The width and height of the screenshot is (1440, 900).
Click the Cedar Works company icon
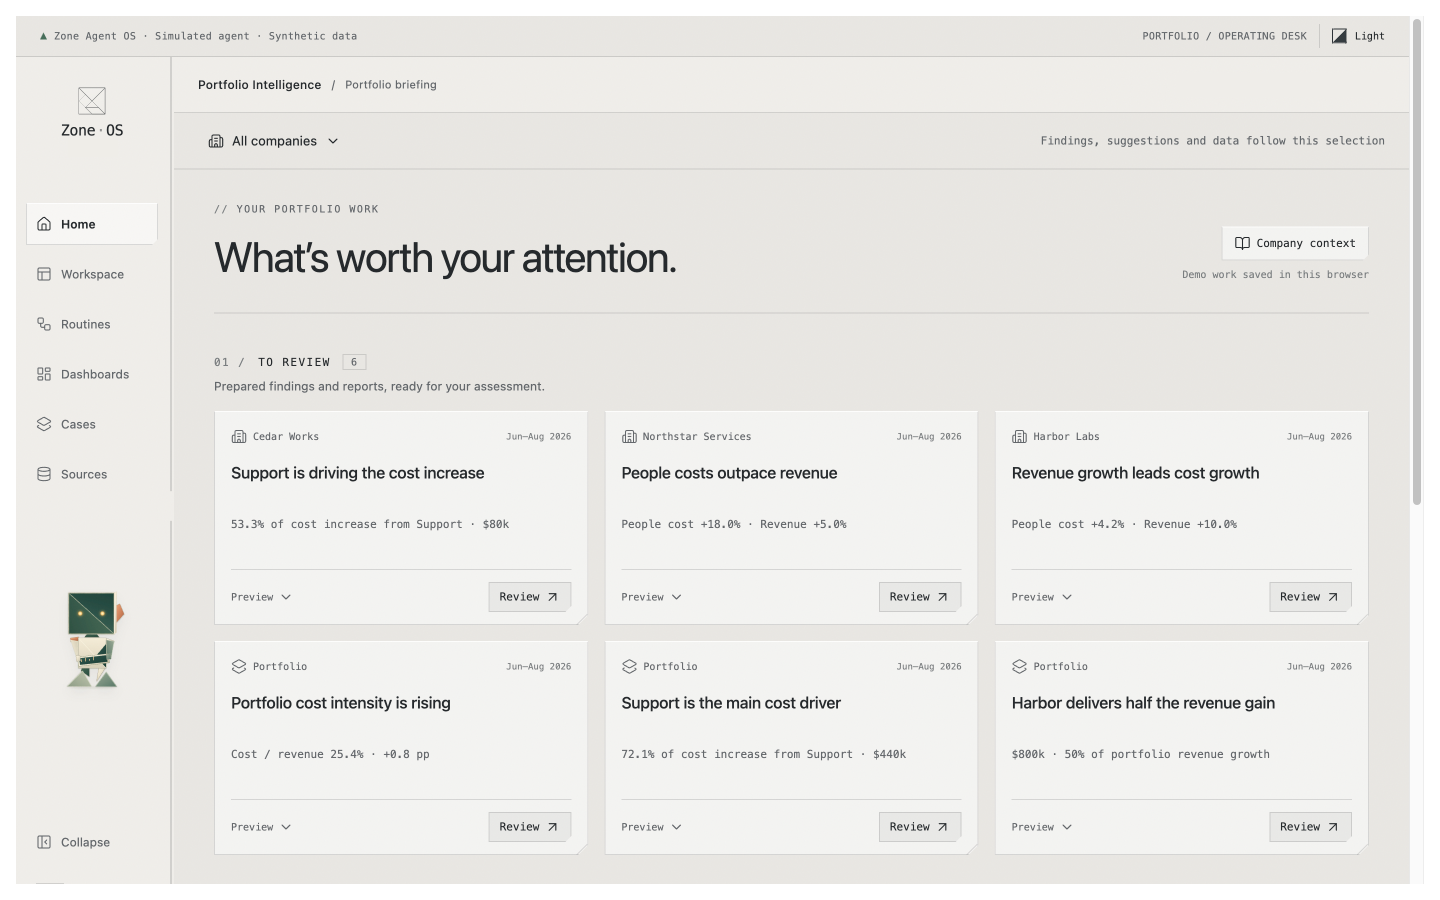[239, 437]
